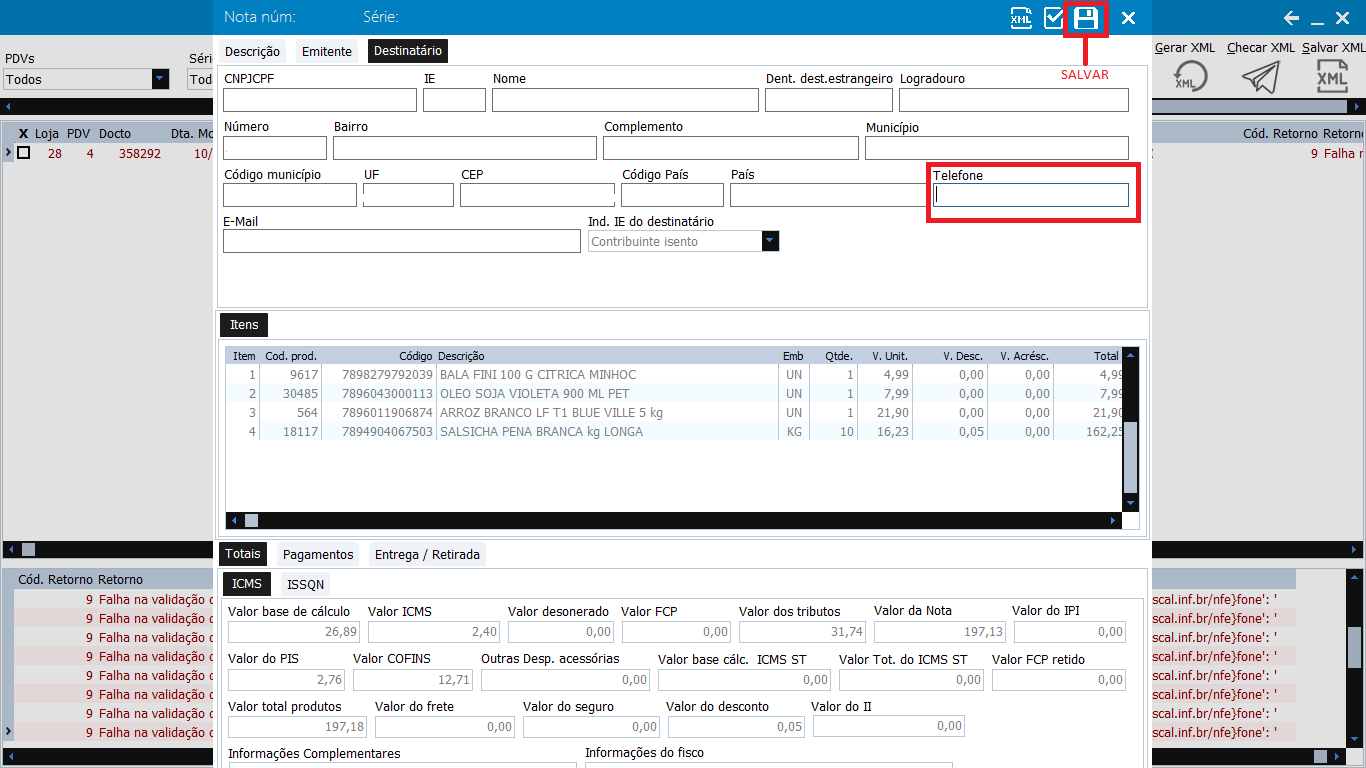
Task: Focus the Número input field
Action: click(x=275, y=148)
